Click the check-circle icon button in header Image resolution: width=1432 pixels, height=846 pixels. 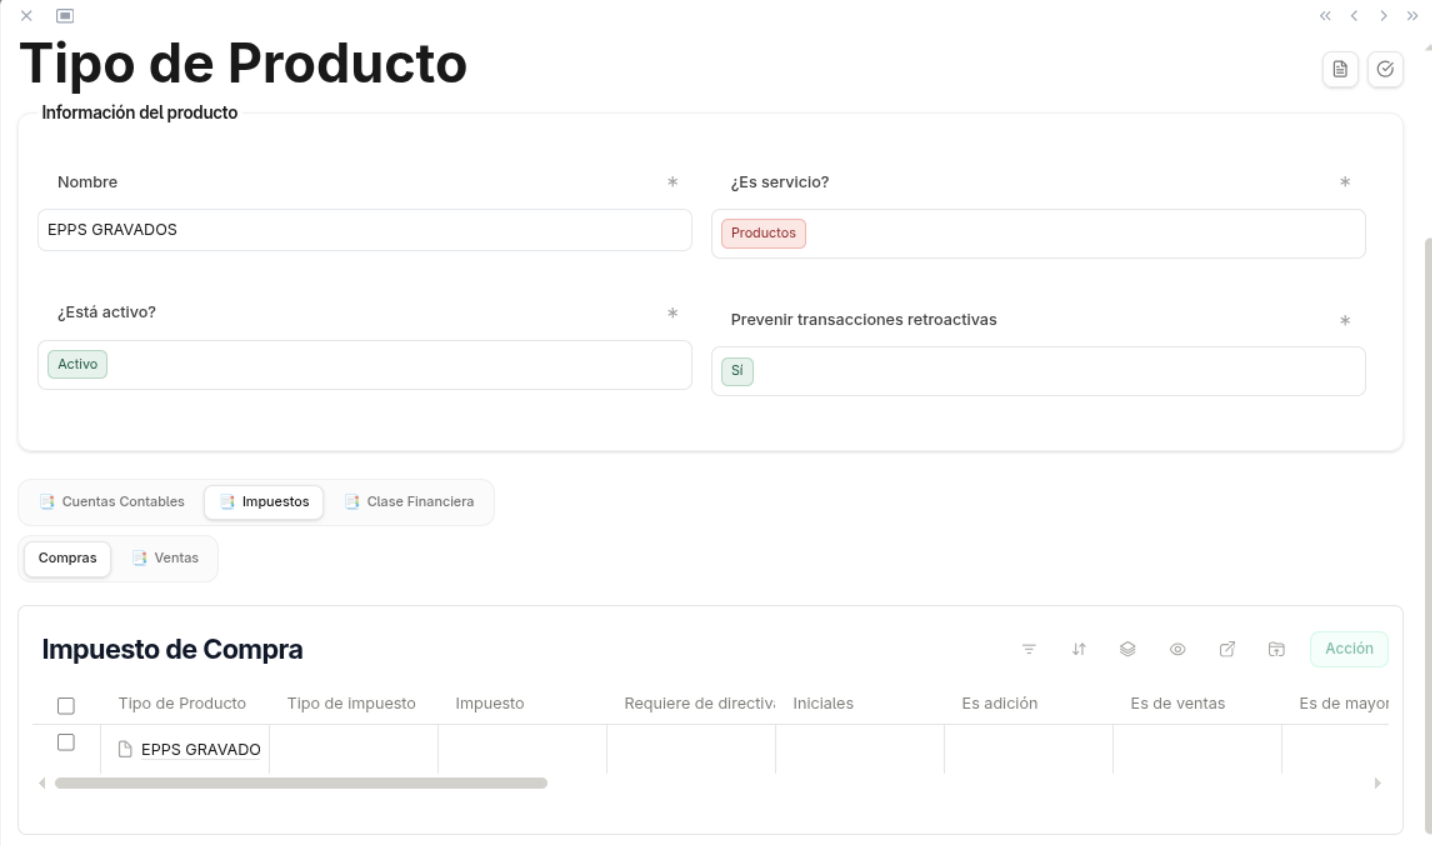[x=1385, y=69]
